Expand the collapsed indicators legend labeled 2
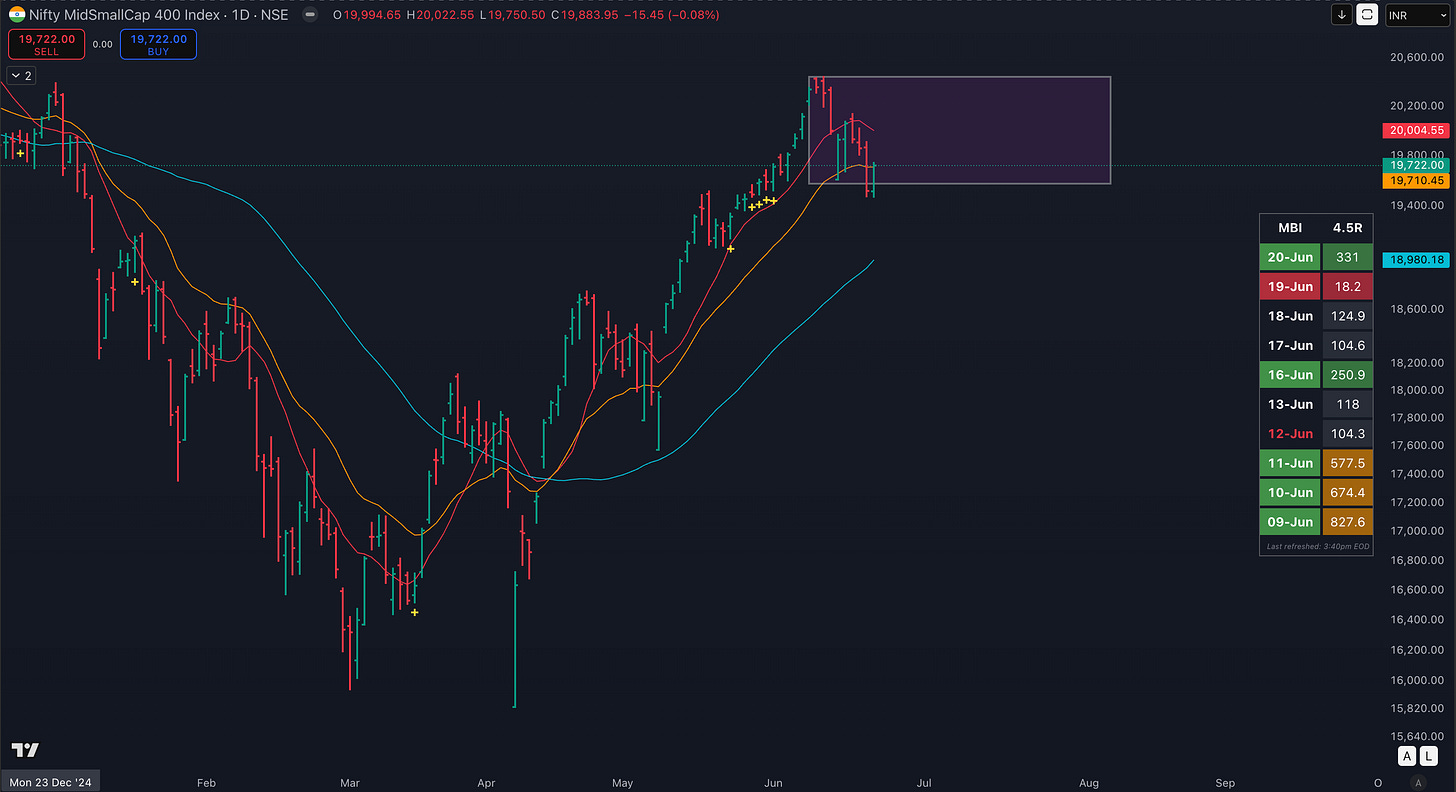This screenshot has height=792, width=1456. pyautogui.click(x=21, y=76)
